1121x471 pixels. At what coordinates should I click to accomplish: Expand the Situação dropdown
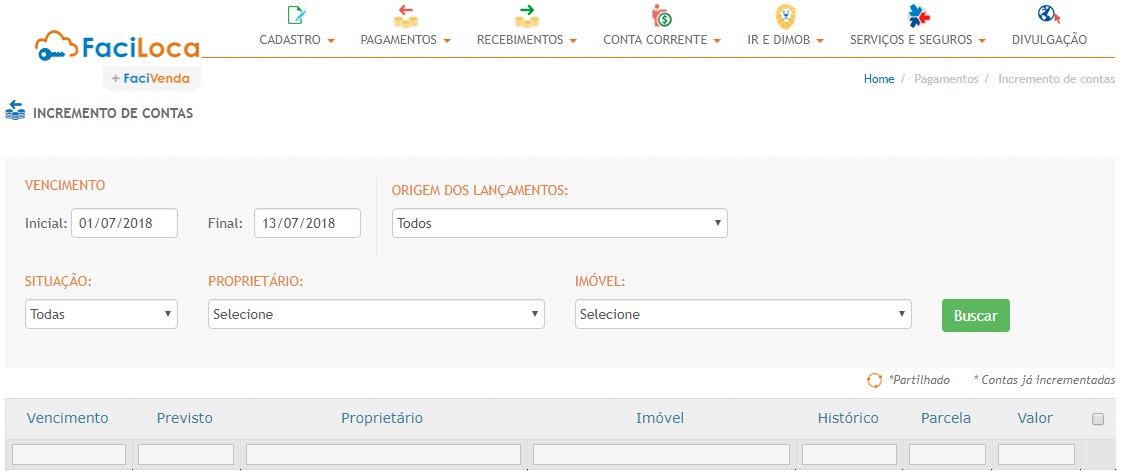(x=101, y=314)
